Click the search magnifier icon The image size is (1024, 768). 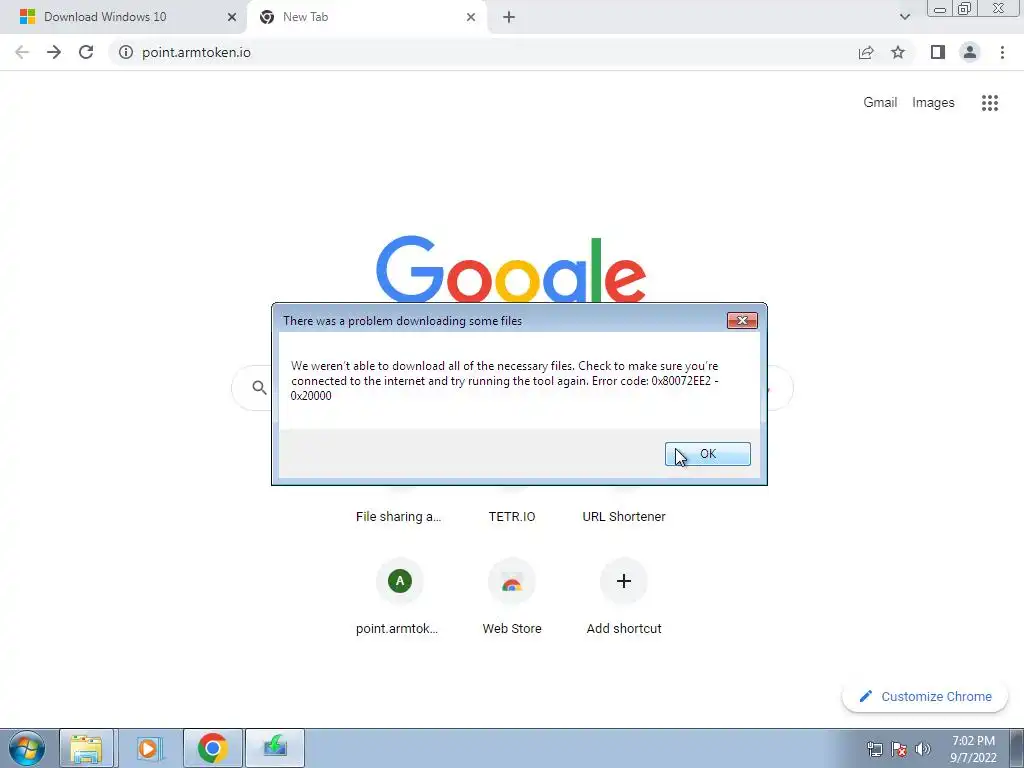click(259, 388)
